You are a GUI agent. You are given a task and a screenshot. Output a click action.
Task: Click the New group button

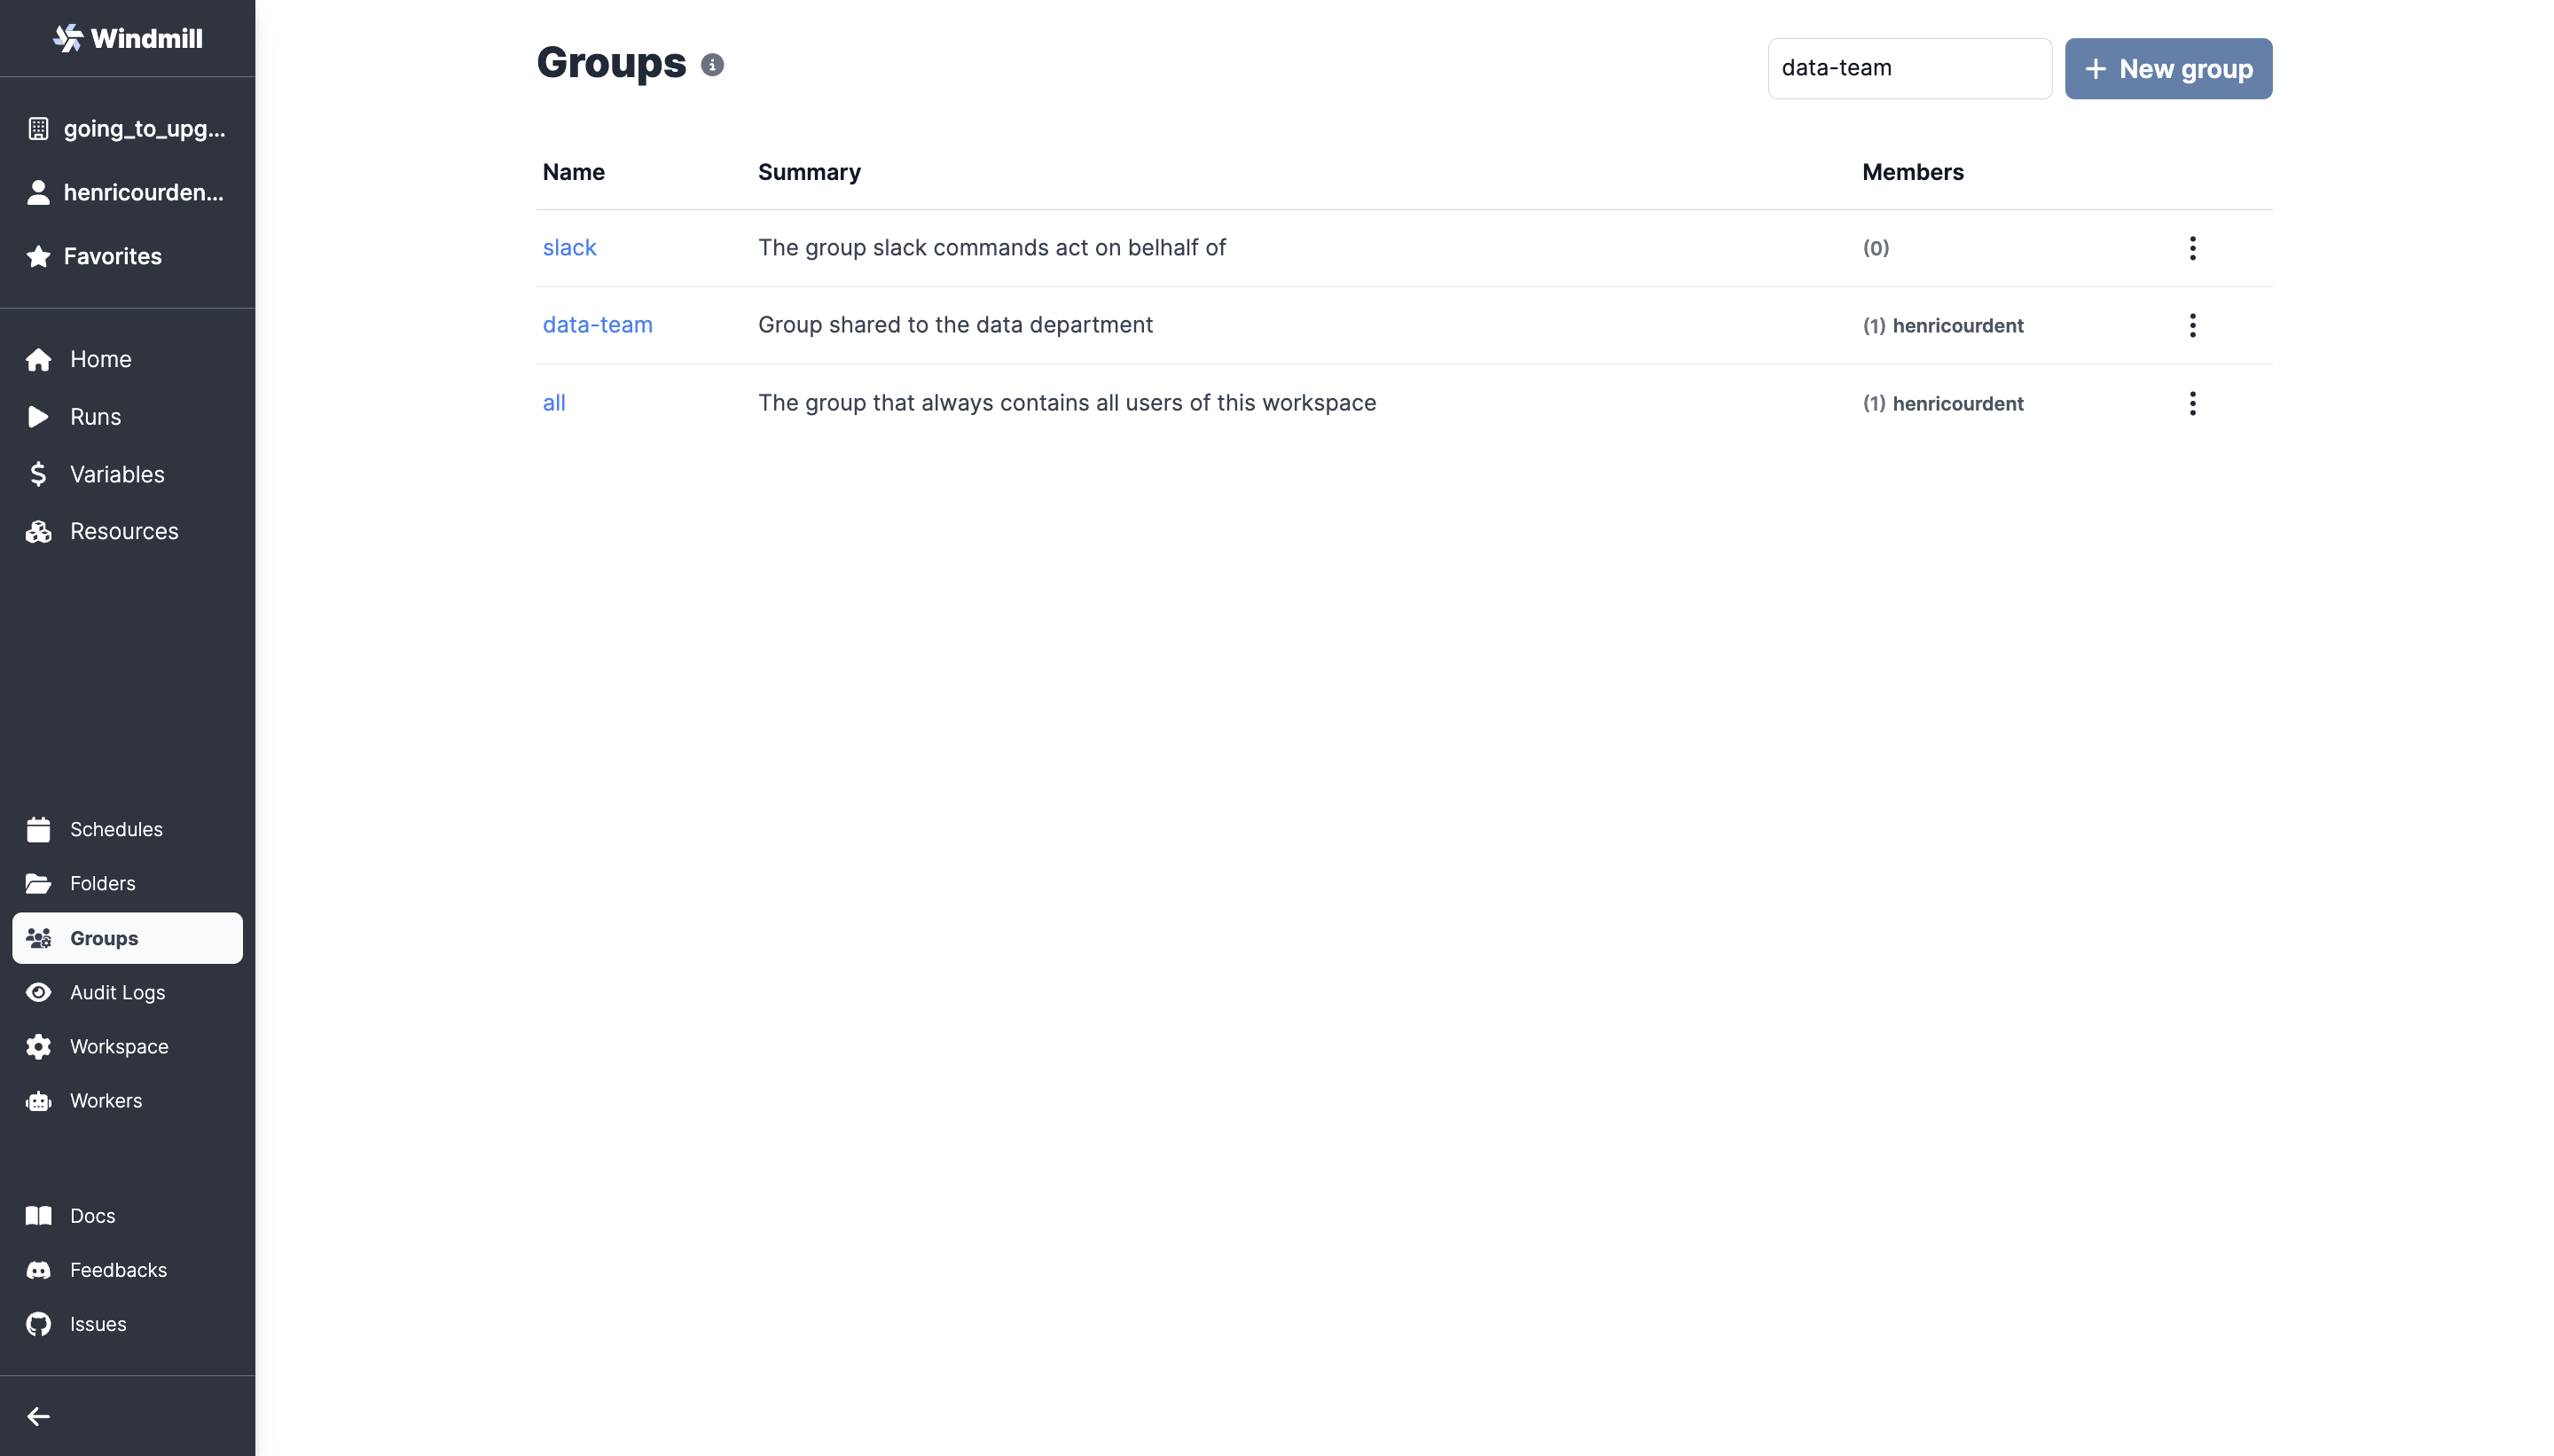[x=2168, y=68]
